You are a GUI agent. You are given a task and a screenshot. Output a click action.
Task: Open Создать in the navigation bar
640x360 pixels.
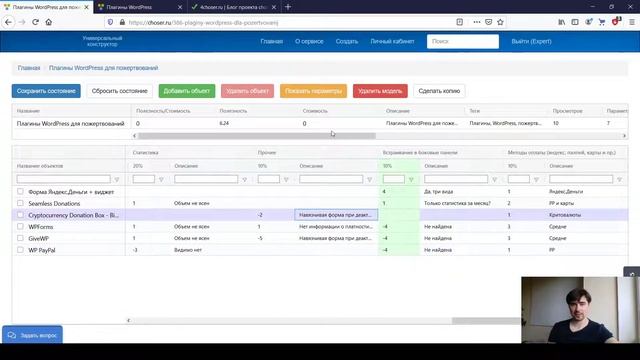[x=347, y=41]
